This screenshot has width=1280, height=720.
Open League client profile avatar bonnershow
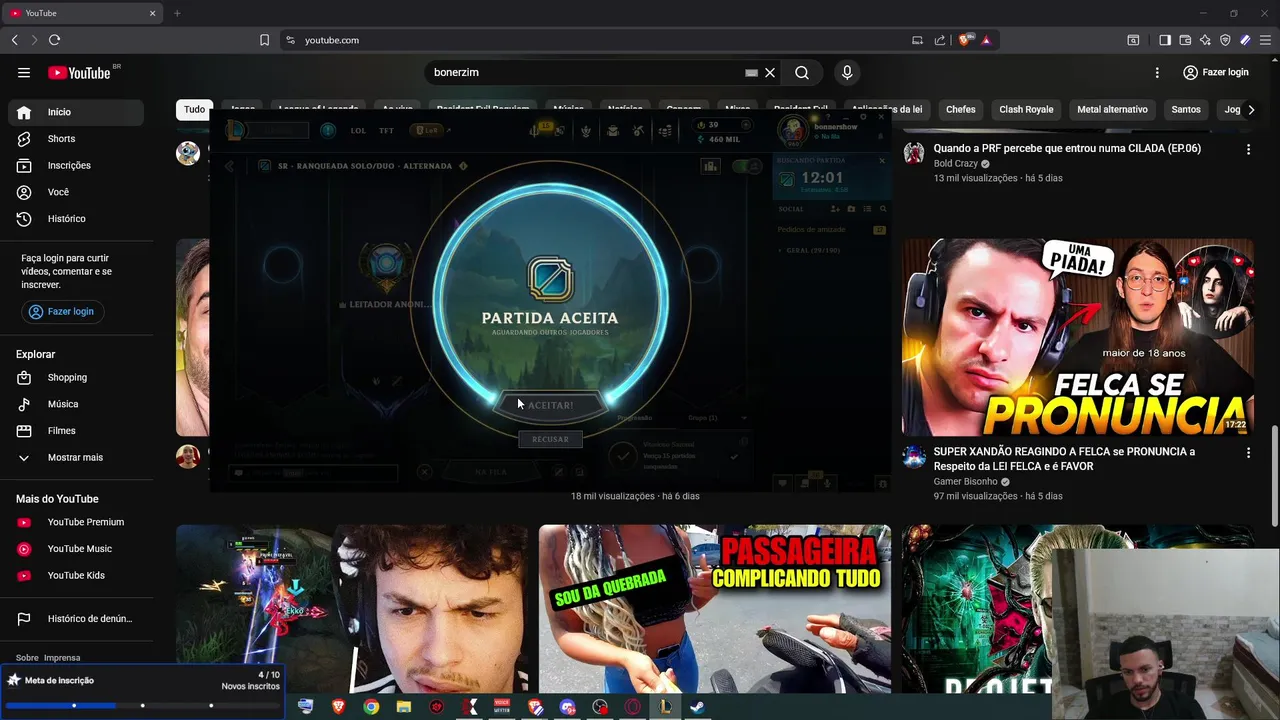(793, 131)
